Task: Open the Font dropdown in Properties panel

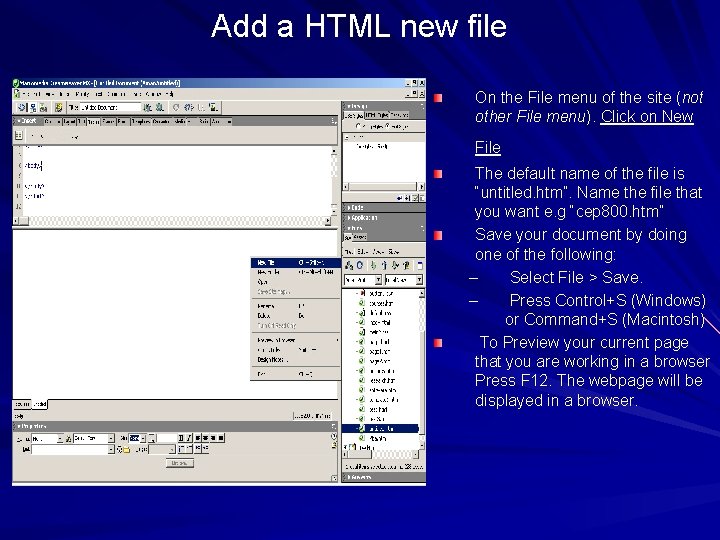Action: [x=111, y=439]
